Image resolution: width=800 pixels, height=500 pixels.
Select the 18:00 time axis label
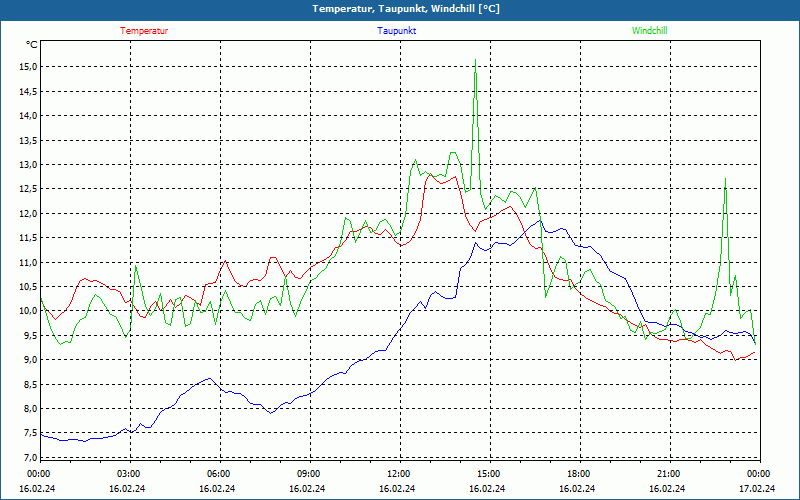pos(578,474)
